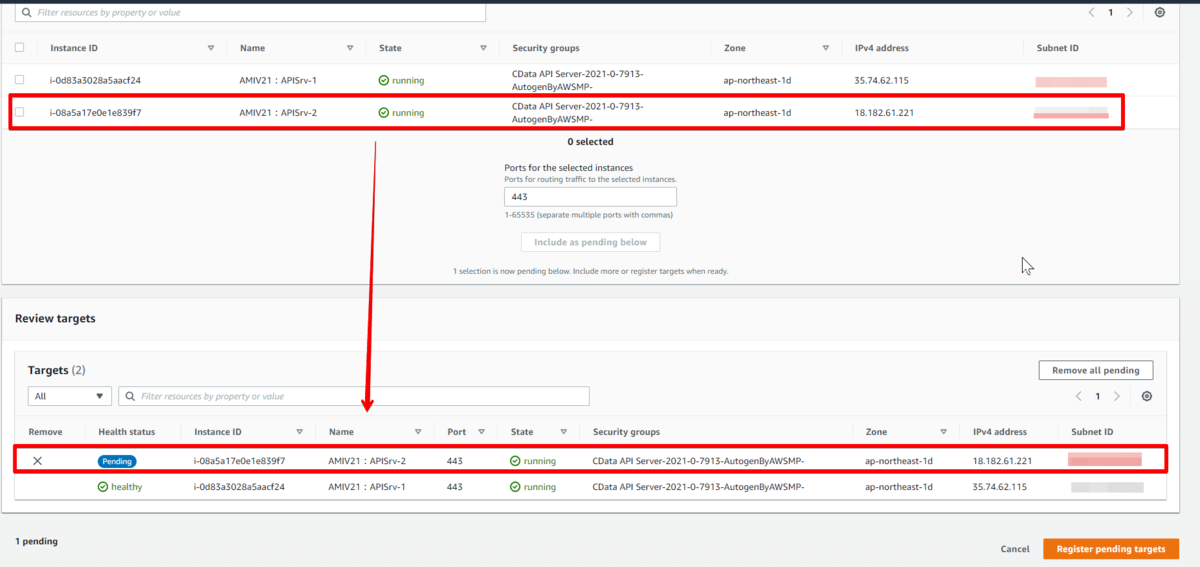The image size is (1200, 567).
Task: Click Cancel link at the bottom
Action: coord(1015,549)
